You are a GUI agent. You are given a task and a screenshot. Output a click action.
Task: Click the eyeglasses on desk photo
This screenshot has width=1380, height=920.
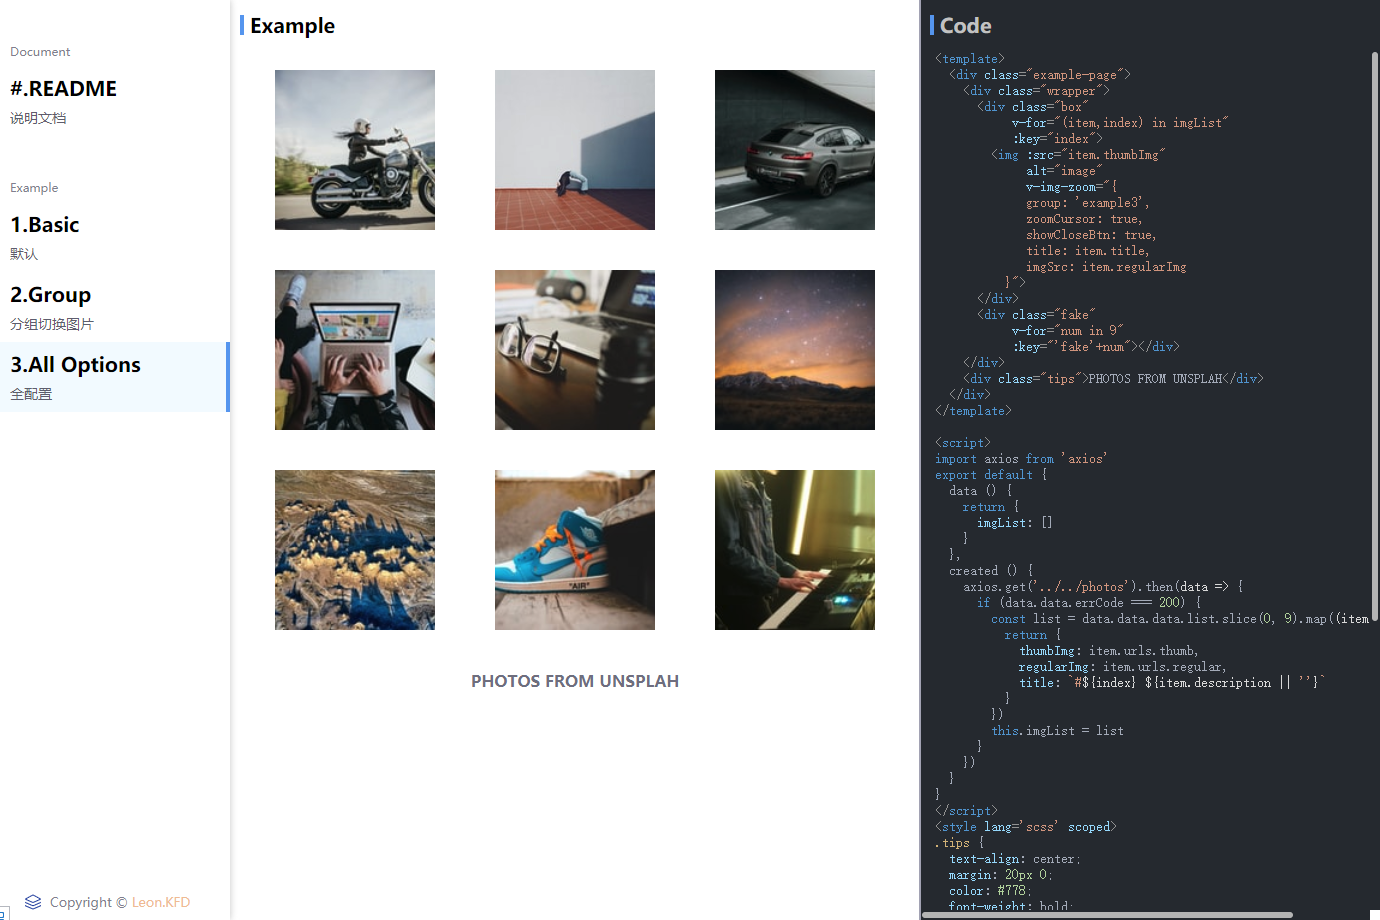click(x=575, y=350)
